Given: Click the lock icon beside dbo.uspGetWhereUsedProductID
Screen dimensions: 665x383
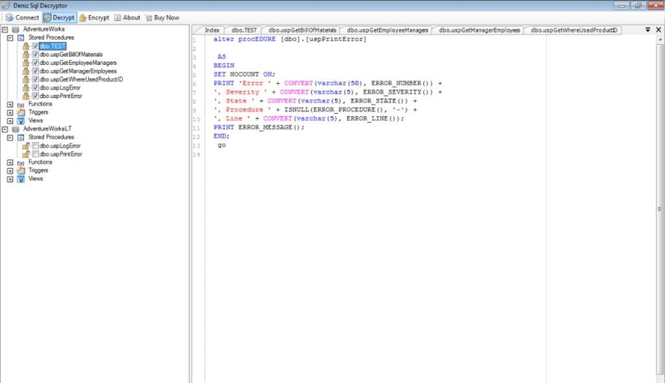Looking at the screenshot, I should [x=26, y=79].
